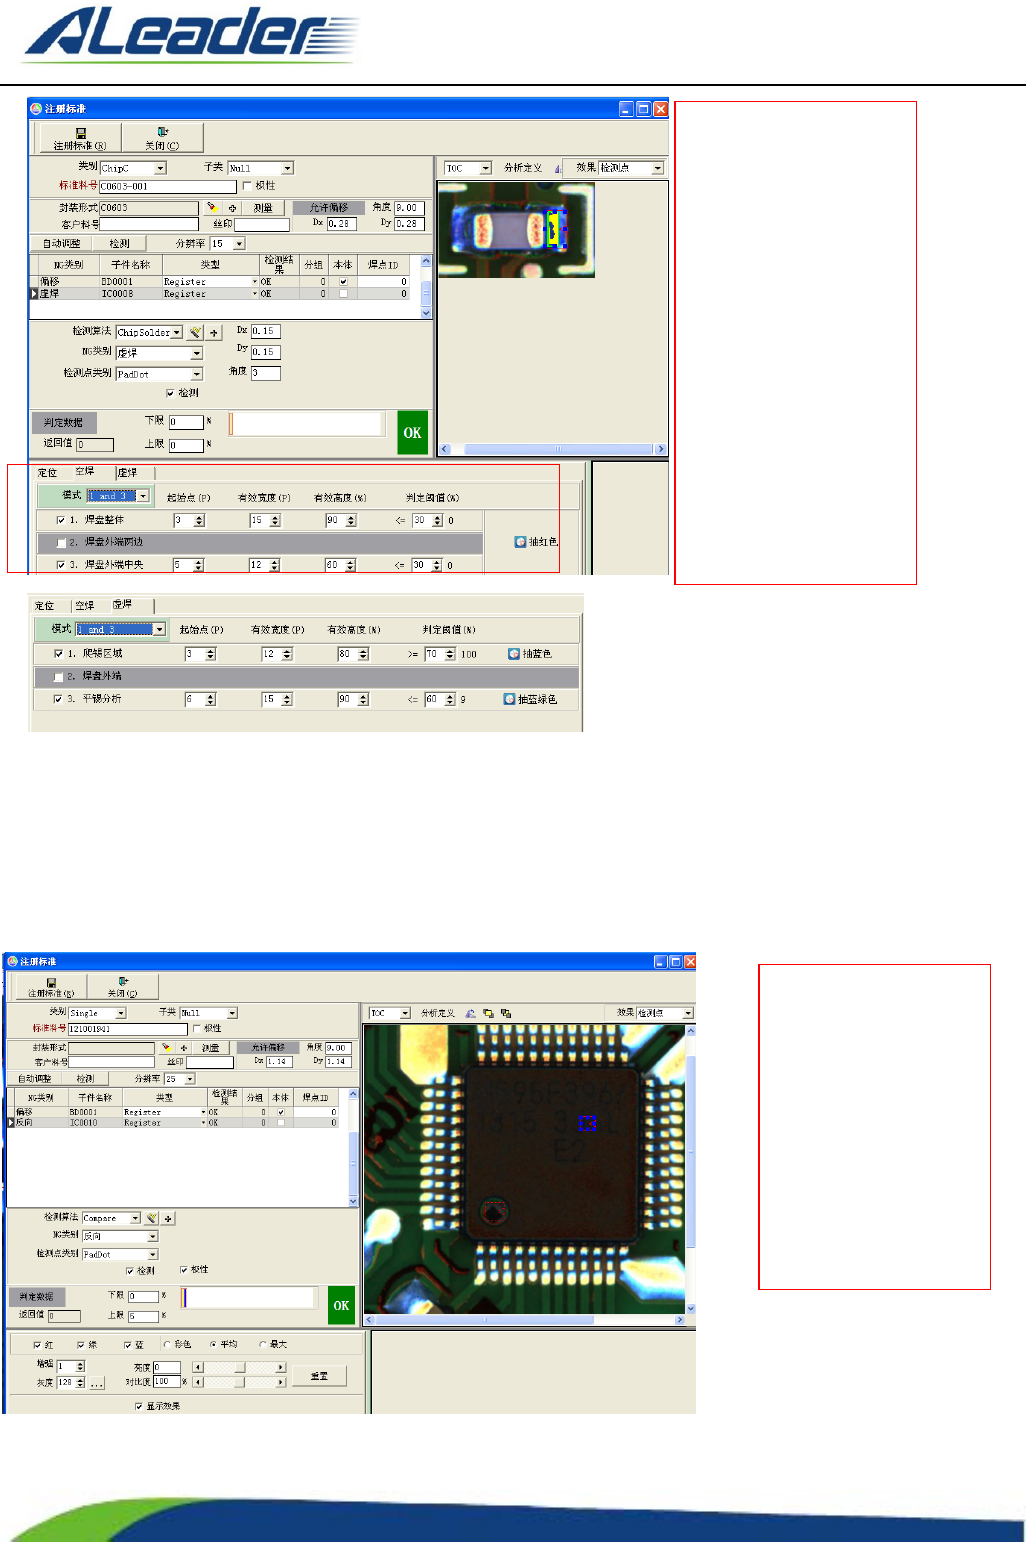Click 关闭 icon in lower window toolbar
Image resolution: width=1026 pixels, height=1542 pixels.
point(123,982)
